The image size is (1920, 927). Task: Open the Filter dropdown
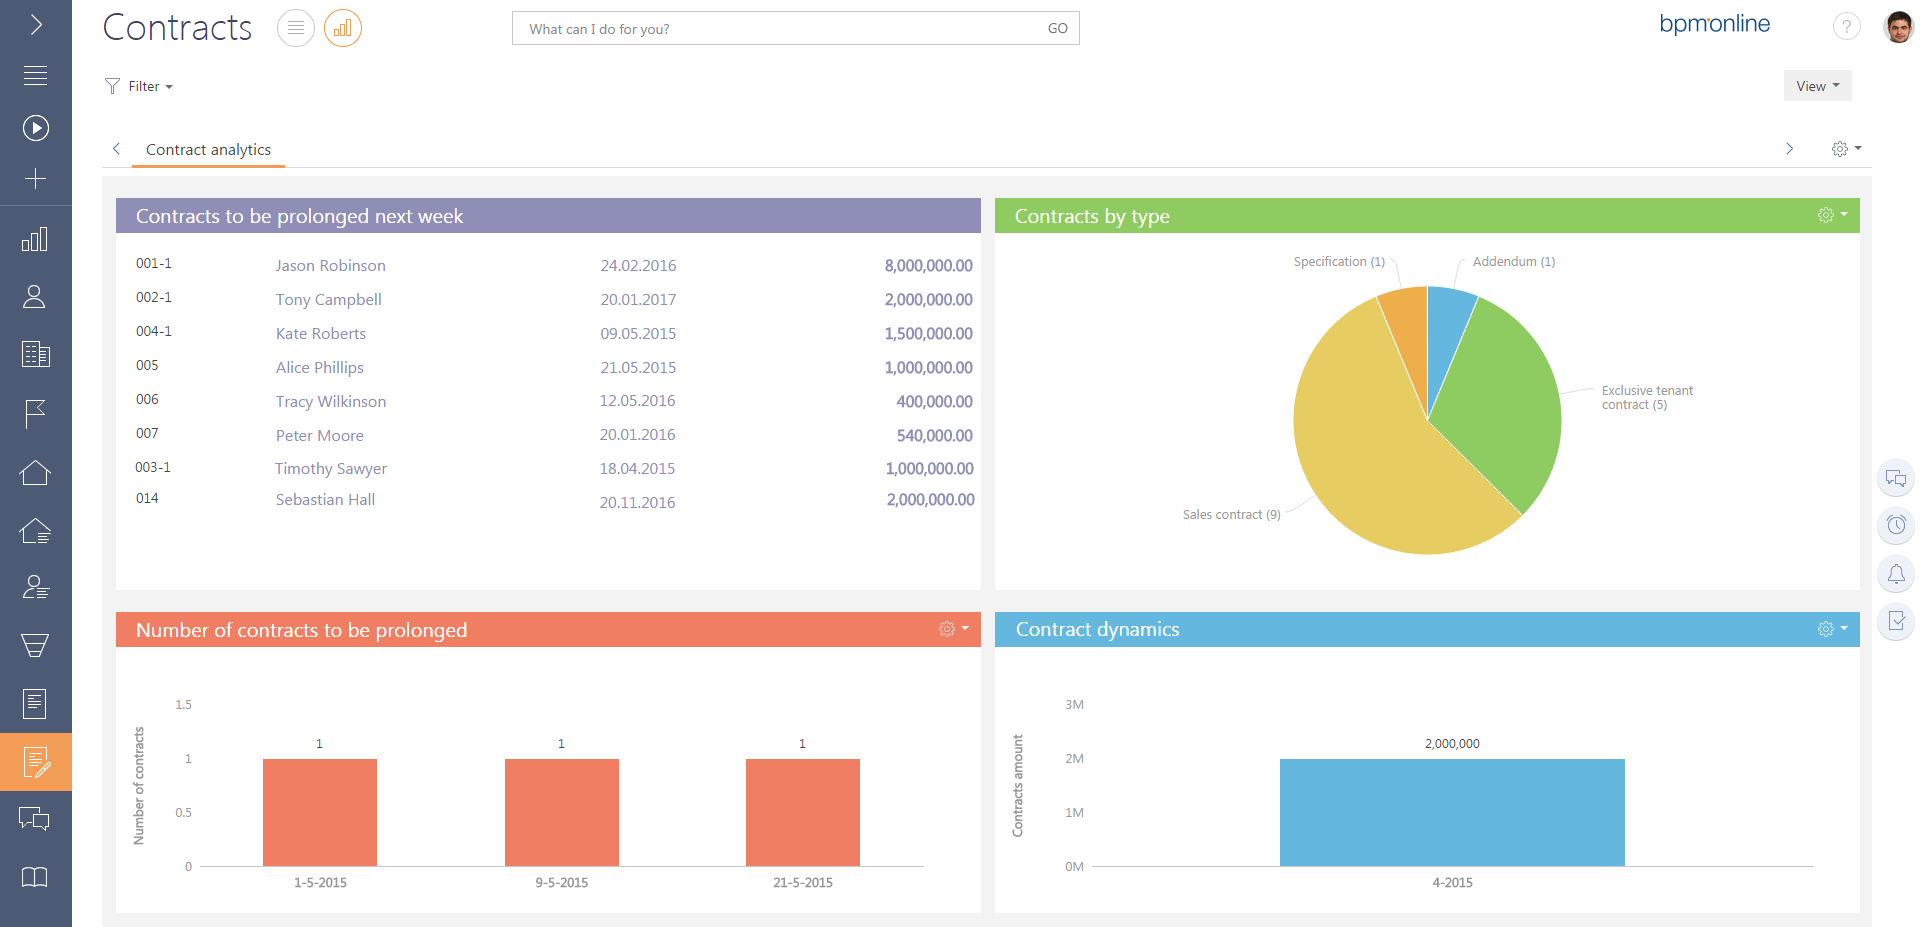[140, 86]
